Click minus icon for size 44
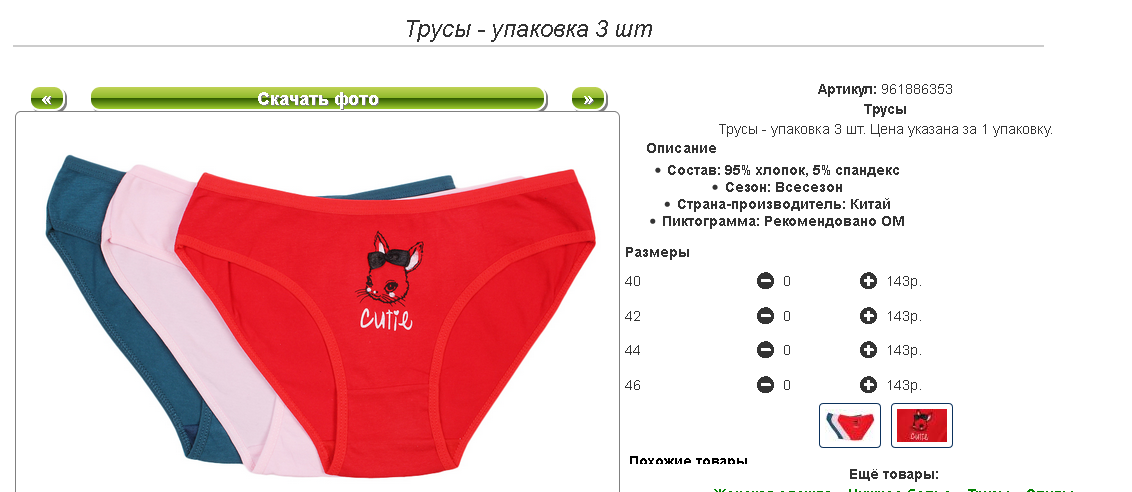1132x492 pixels. pos(765,350)
